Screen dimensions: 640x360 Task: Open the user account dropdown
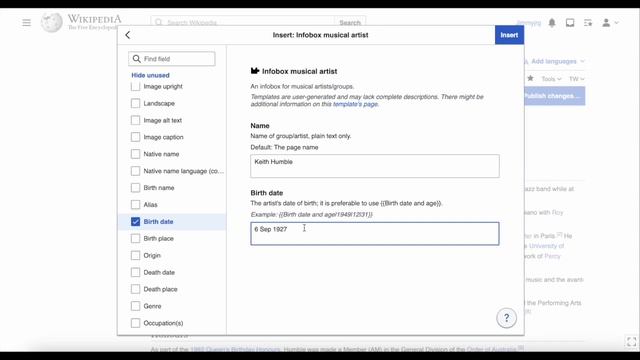click(610, 23)
